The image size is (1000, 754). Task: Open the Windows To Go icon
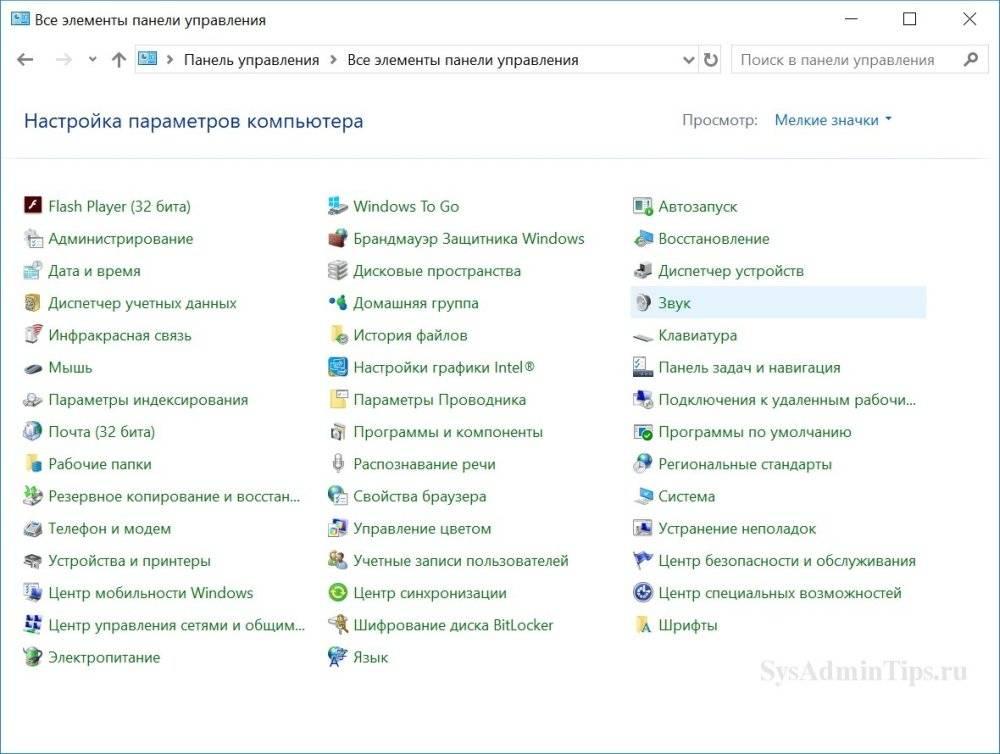337,206
